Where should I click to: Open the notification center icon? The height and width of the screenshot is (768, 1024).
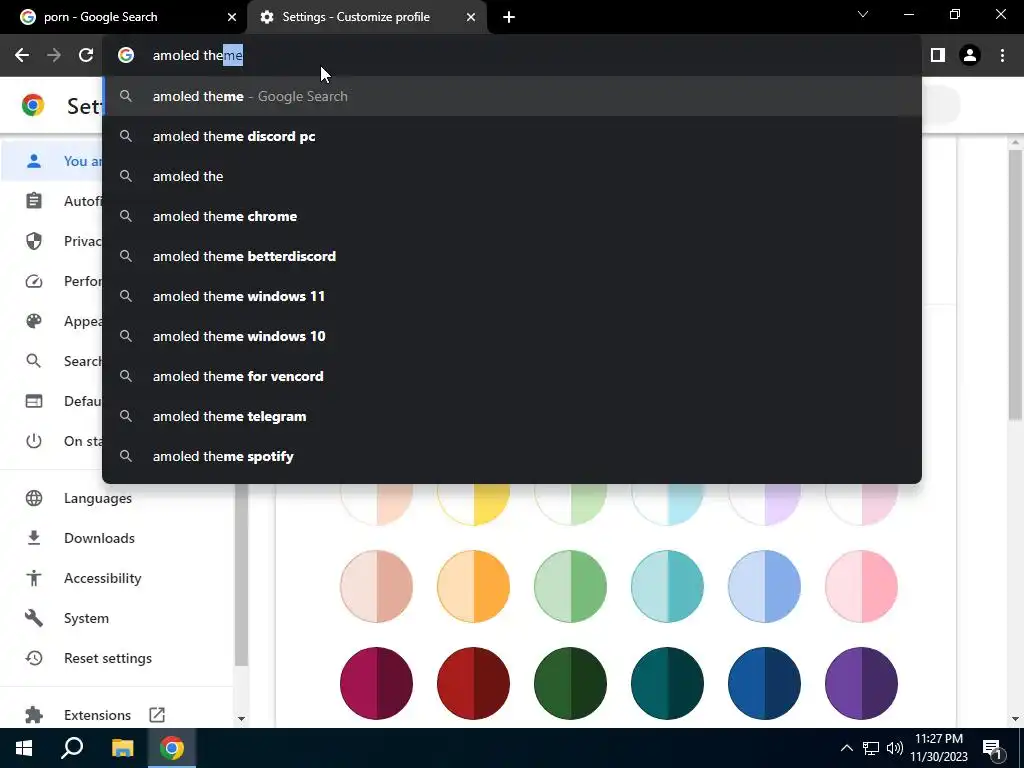tap(993, 748)
